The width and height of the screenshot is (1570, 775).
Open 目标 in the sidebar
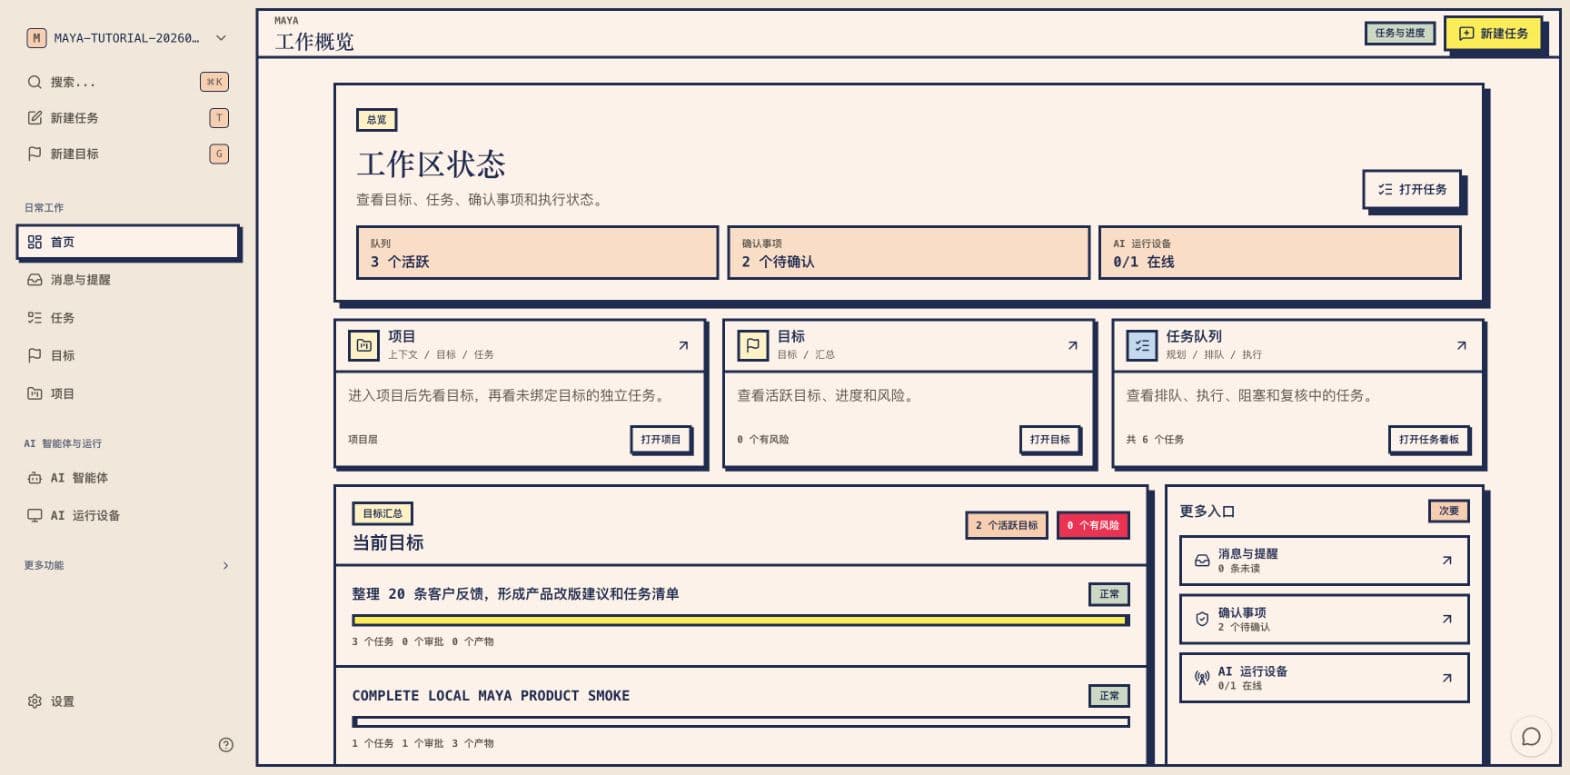pyautogui.click(x=128, y=355)
